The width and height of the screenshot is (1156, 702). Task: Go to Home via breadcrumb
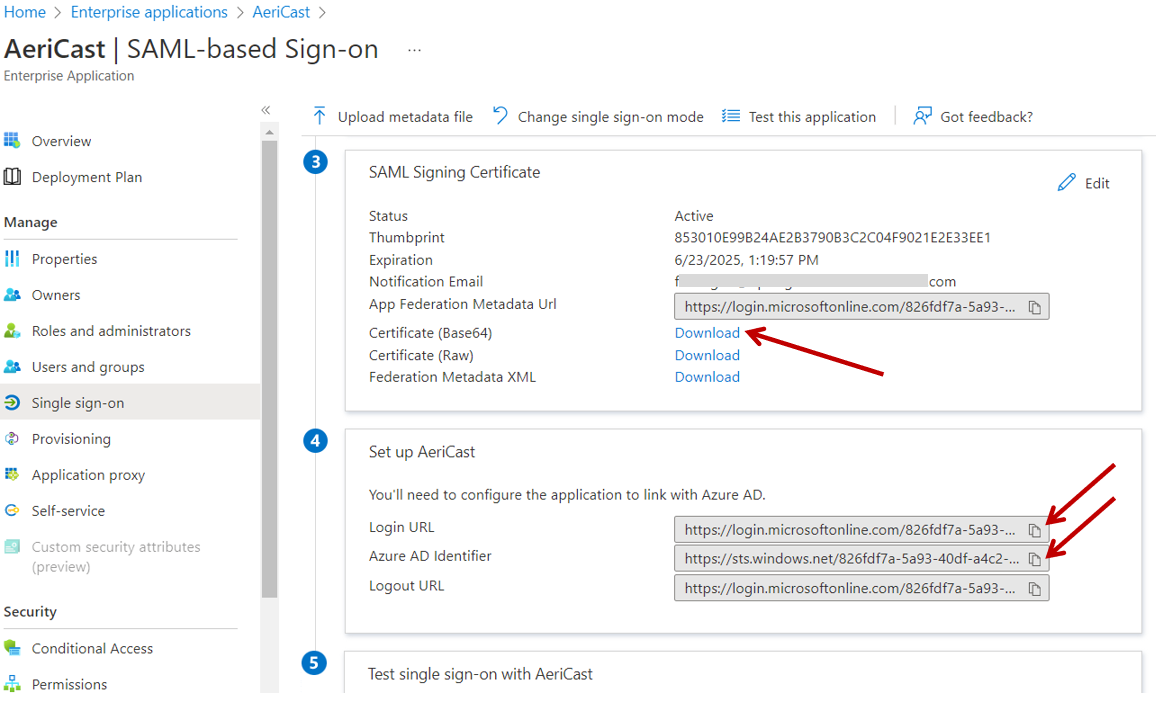[x=25, y=12]
